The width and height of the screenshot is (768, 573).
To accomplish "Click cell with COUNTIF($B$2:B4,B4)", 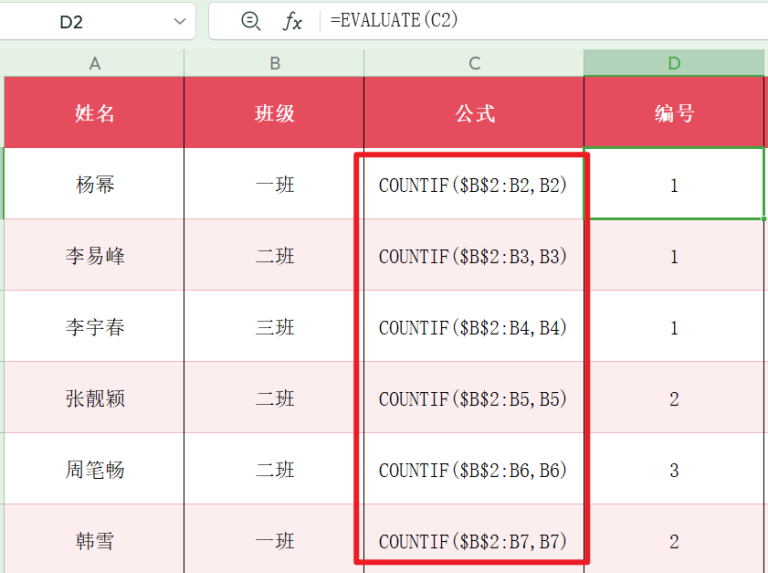I will coord(473,328).
